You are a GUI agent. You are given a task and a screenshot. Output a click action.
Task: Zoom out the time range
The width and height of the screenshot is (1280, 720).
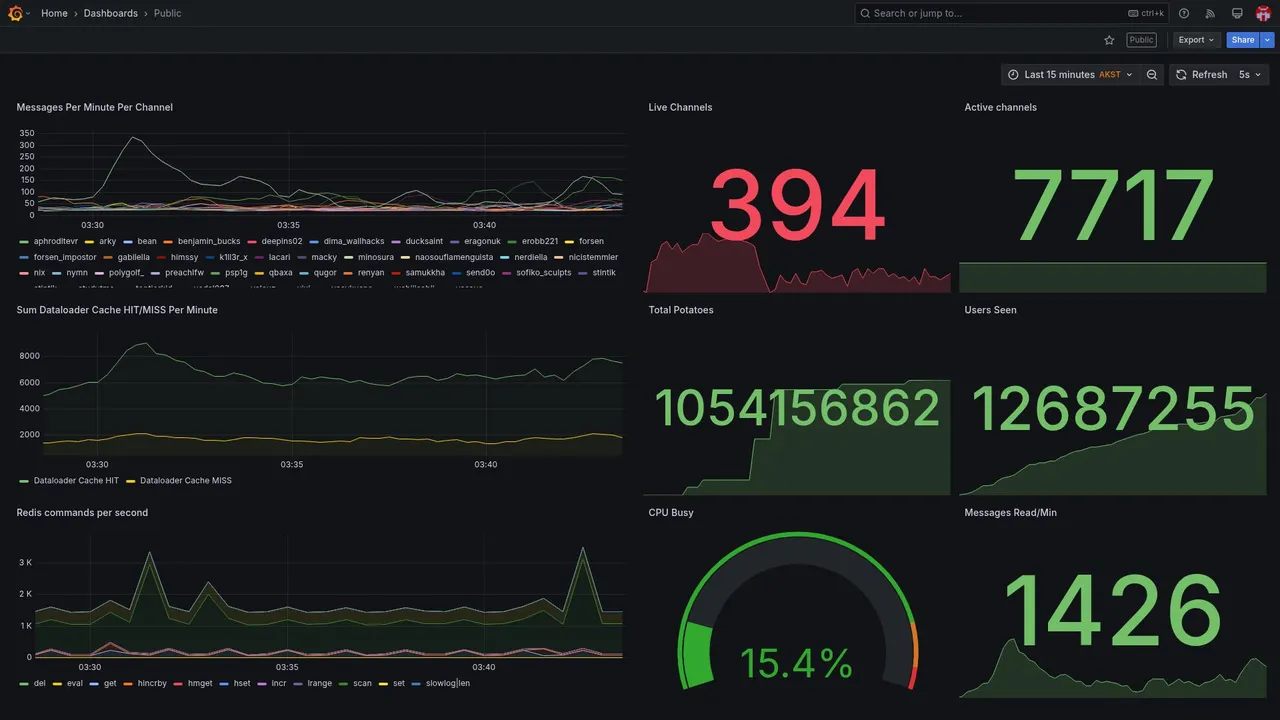(x=1152, y=75)
